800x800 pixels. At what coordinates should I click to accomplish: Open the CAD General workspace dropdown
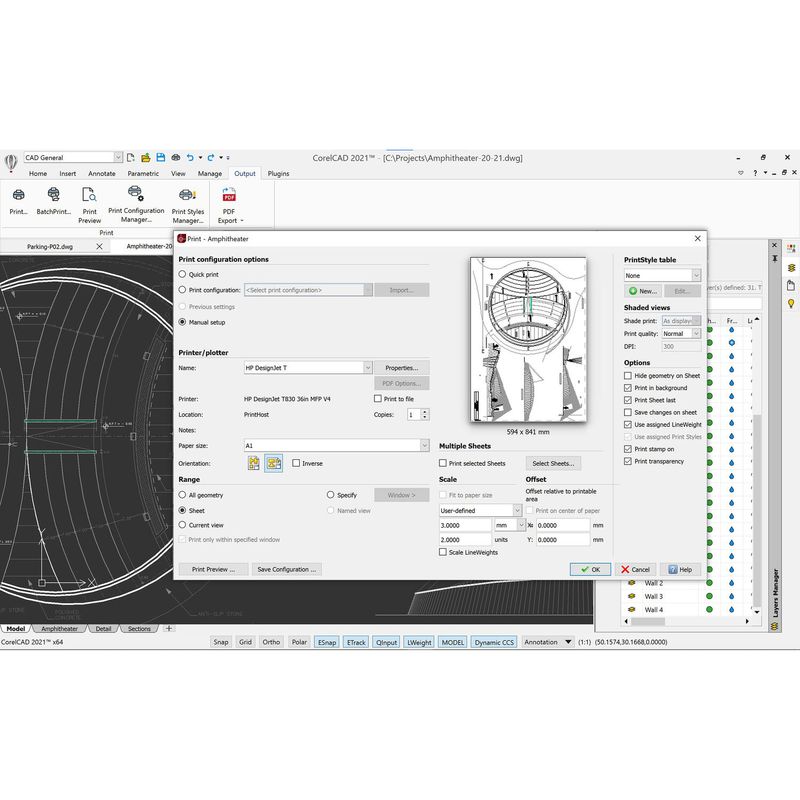(x=118, y=158)
